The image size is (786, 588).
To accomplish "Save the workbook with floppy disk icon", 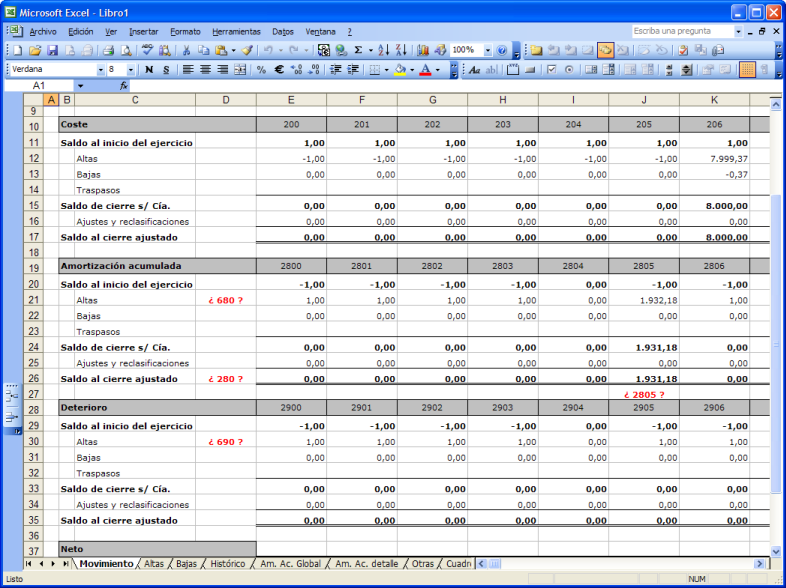I will 52,50.
